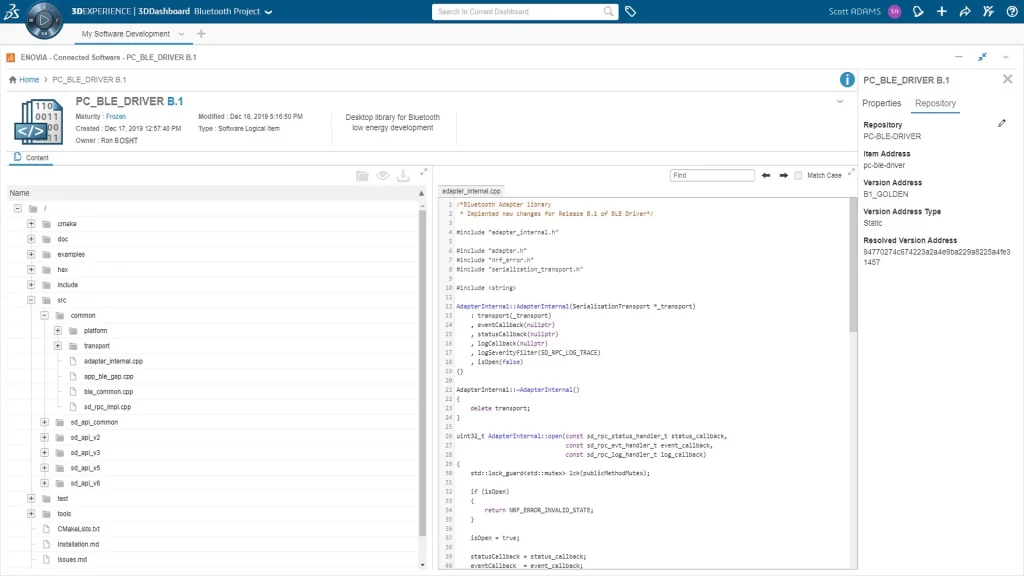Expand the cmake folder
The width and height of the screenshot is (1024, 576).
click(32, 224)
